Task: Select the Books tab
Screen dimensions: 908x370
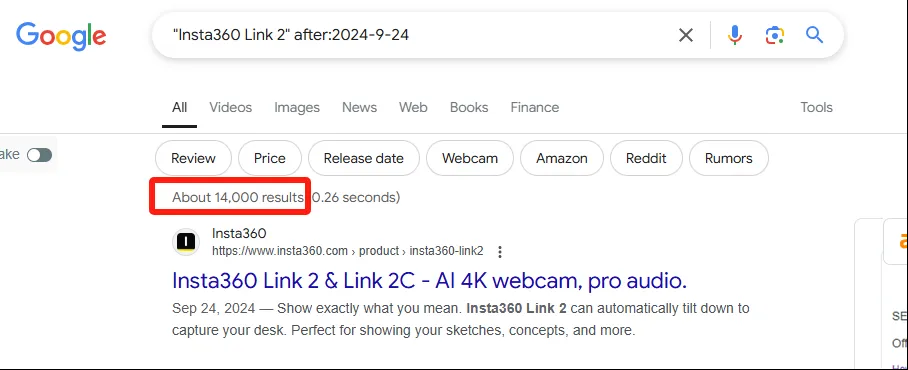Action: click(468, 107)
